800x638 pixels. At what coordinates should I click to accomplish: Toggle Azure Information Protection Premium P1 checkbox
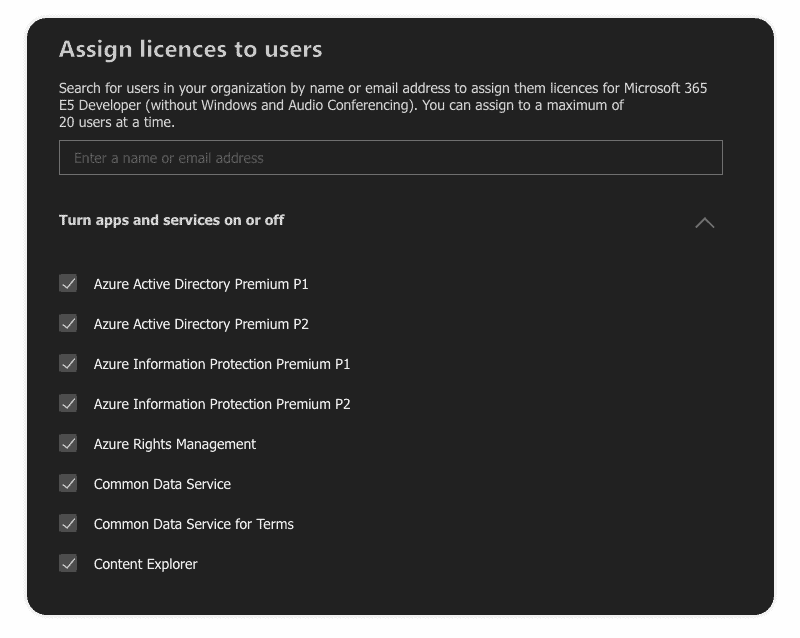(68, 363)
